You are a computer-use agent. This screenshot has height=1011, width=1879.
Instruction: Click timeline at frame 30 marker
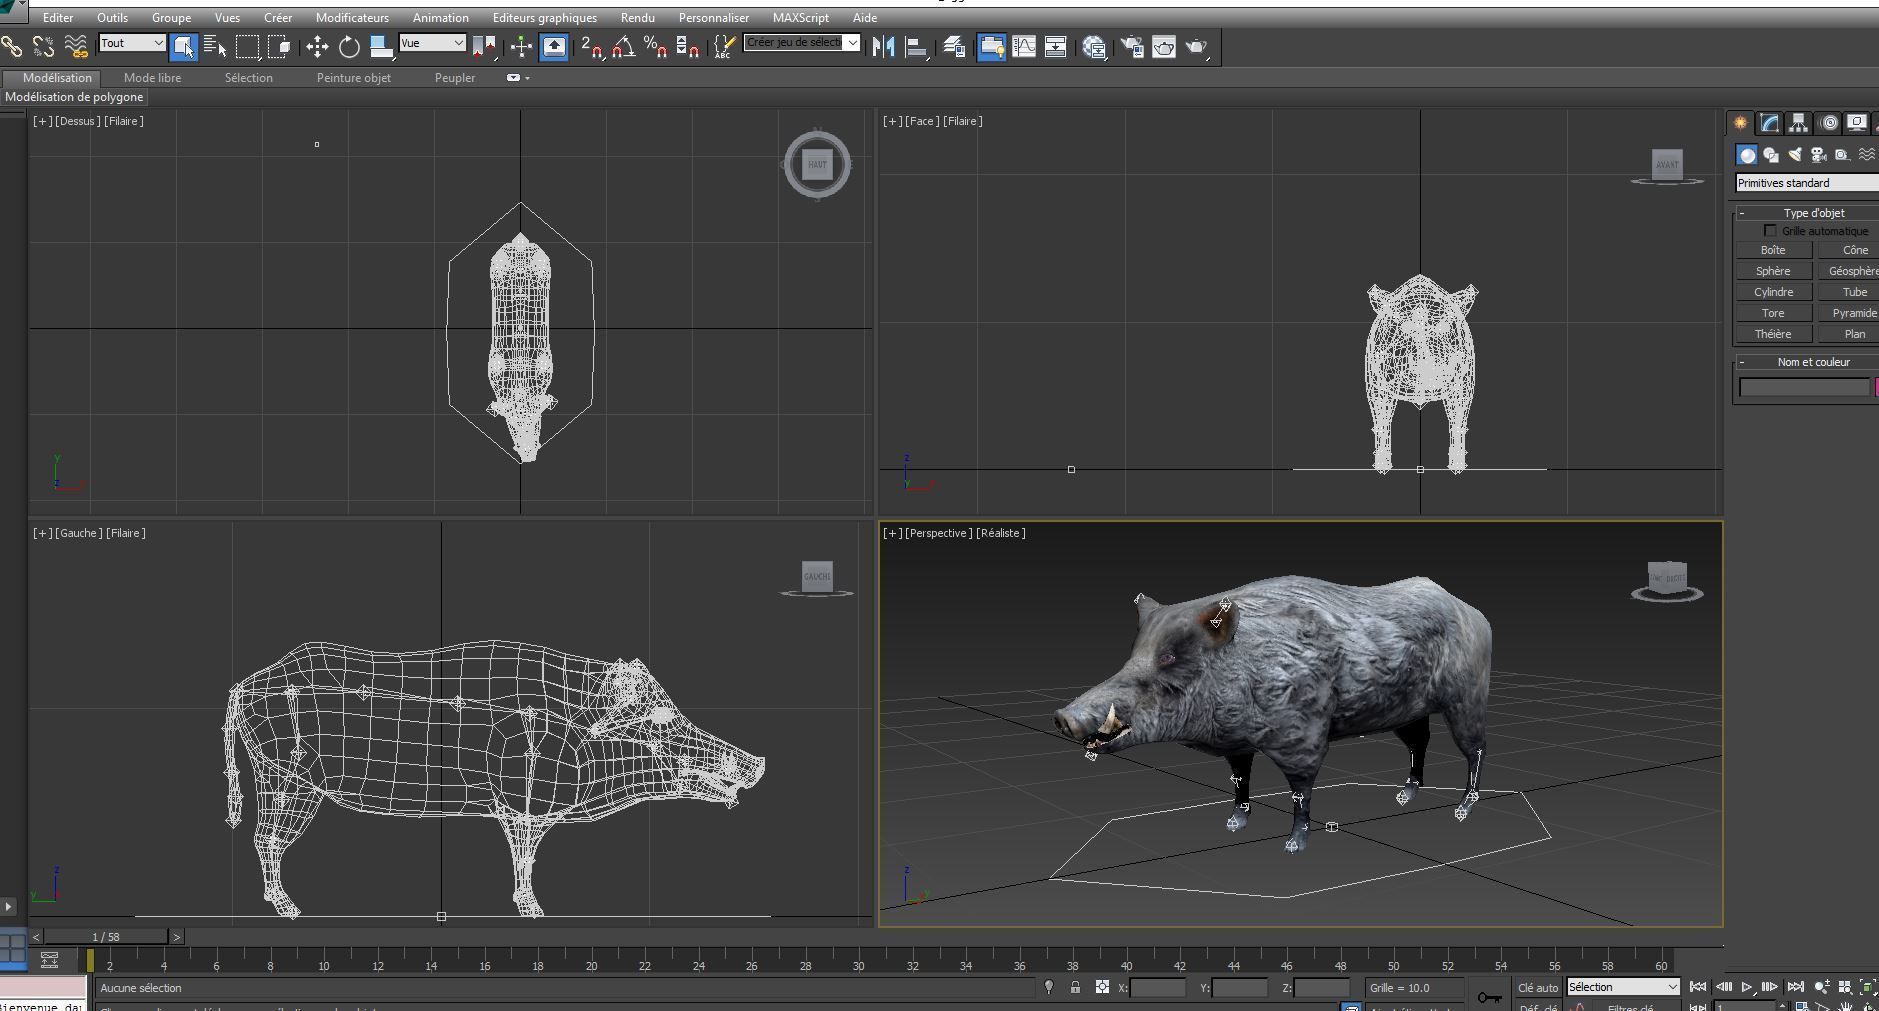click(859, 965)
